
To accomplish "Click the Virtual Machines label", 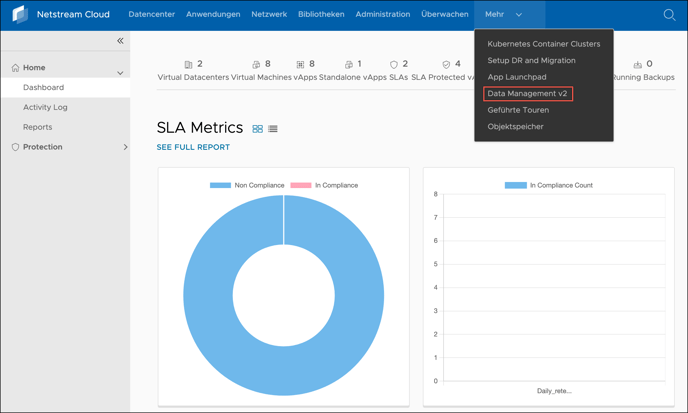I will point(261,77).
